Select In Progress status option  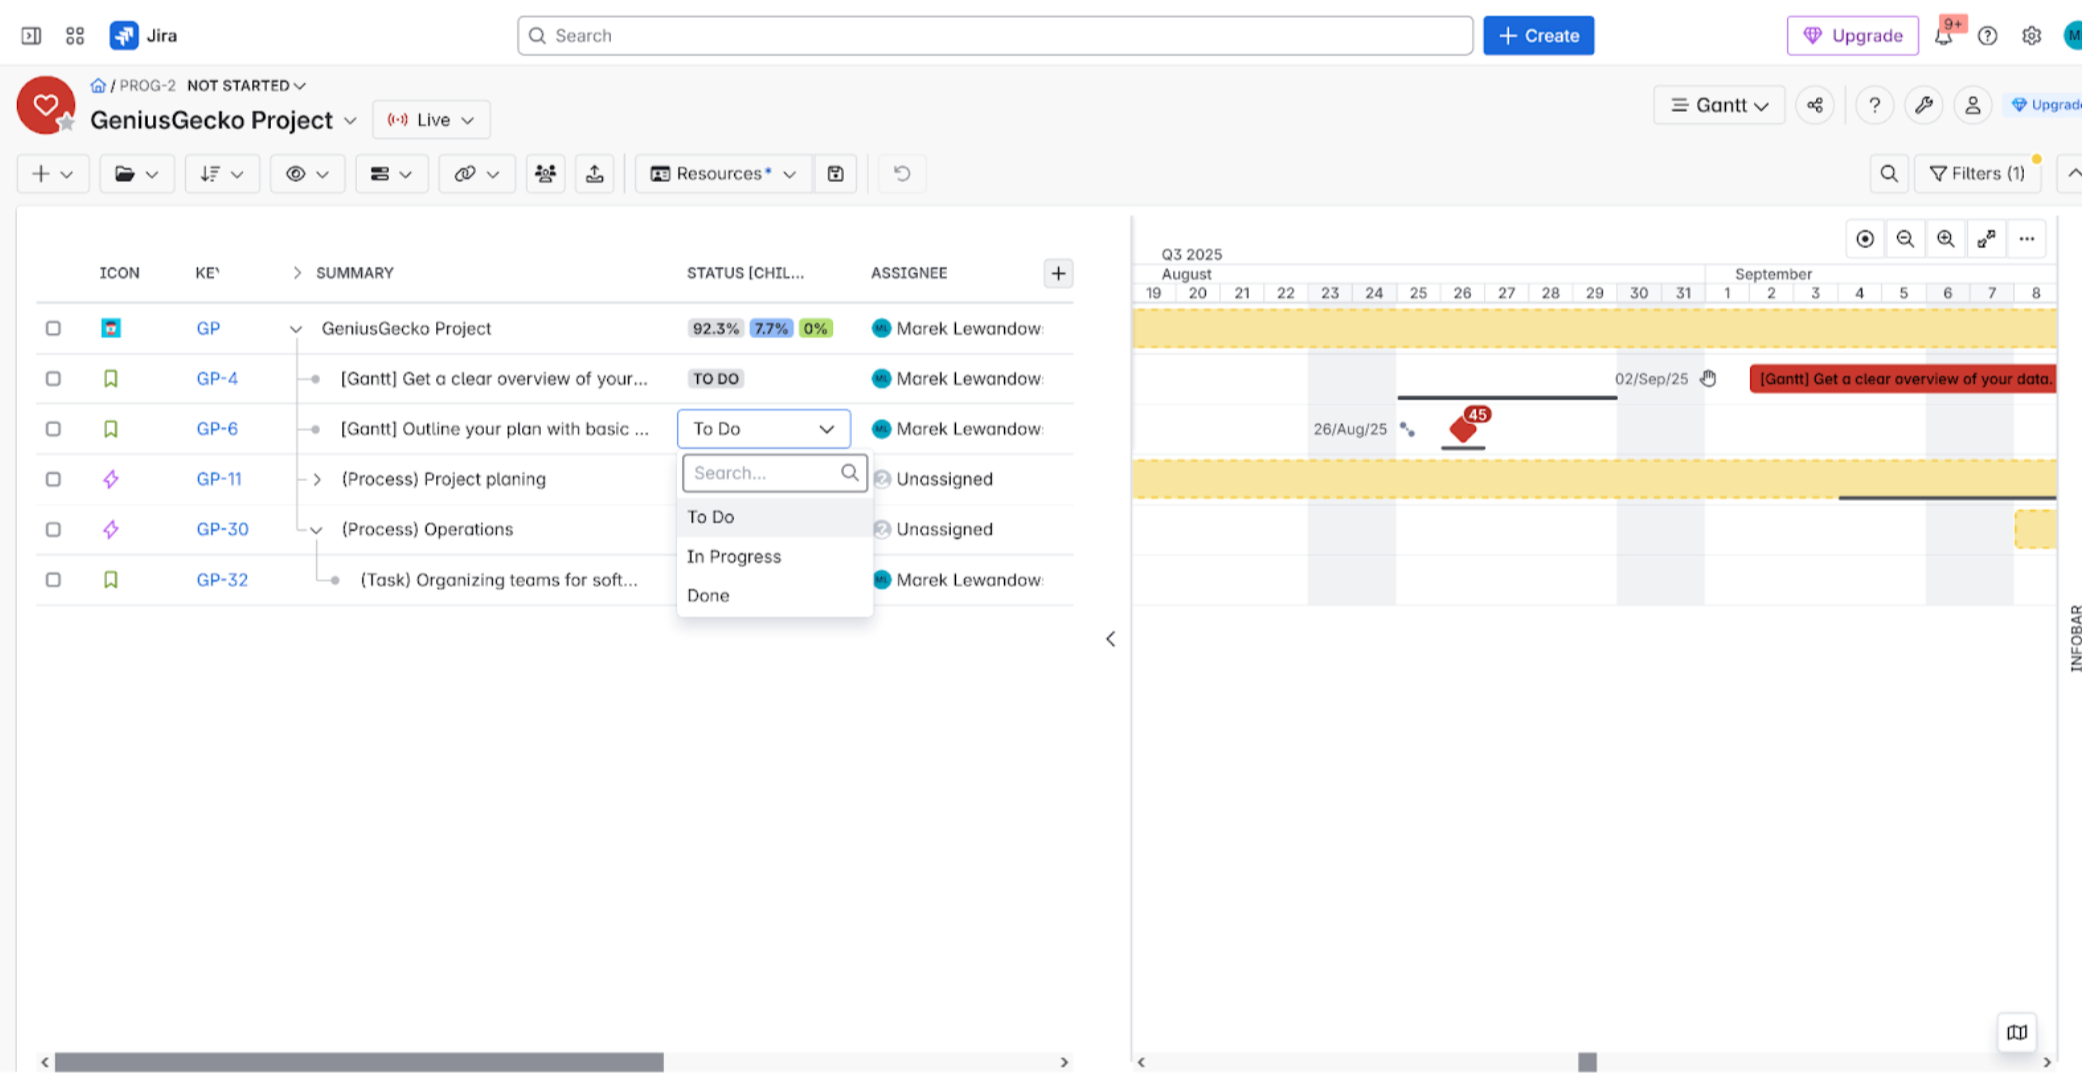pyautogui.click(x=734, y=556)
